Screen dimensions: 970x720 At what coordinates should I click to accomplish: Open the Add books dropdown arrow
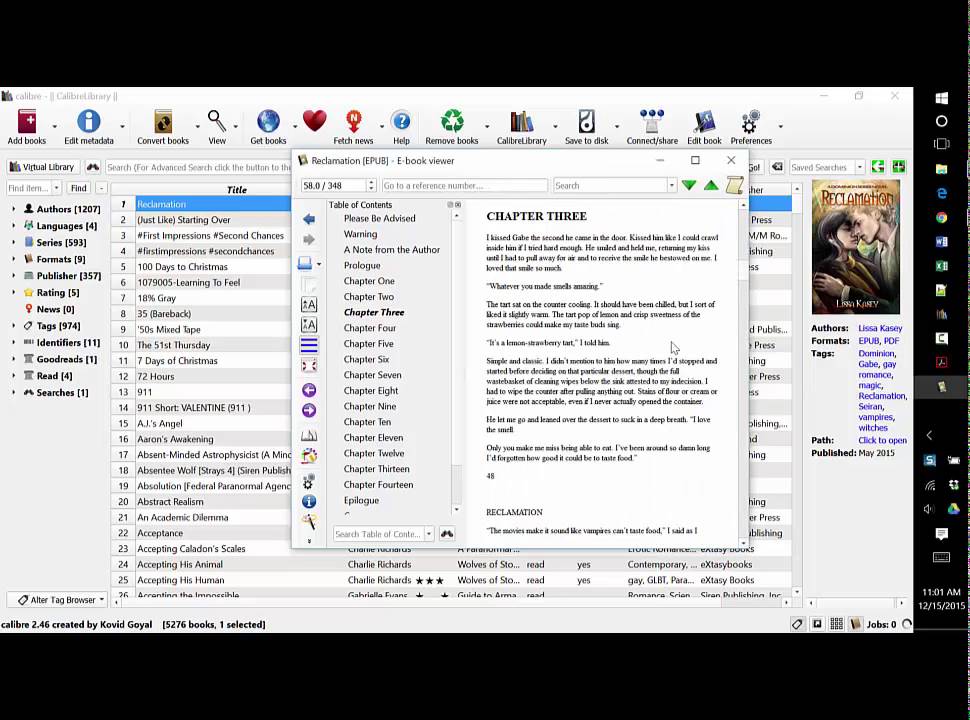point(54,126)
